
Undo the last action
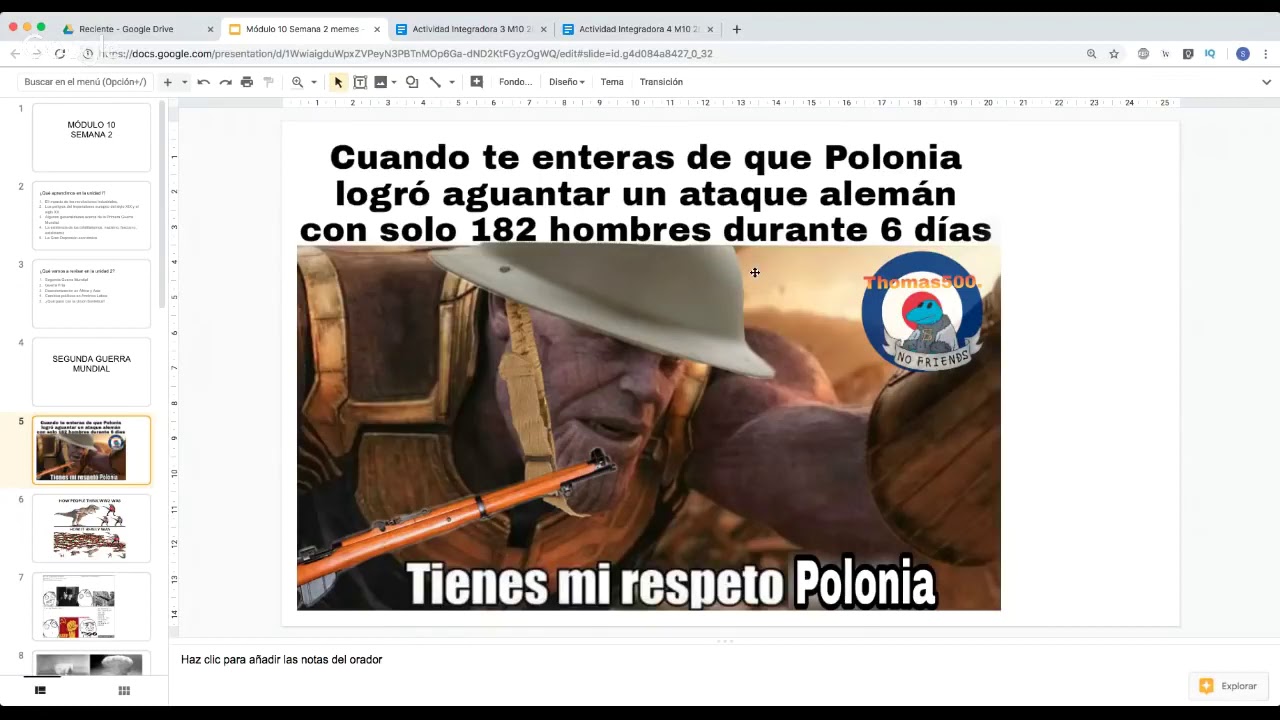pyautogui.click(x=204, y=82)
